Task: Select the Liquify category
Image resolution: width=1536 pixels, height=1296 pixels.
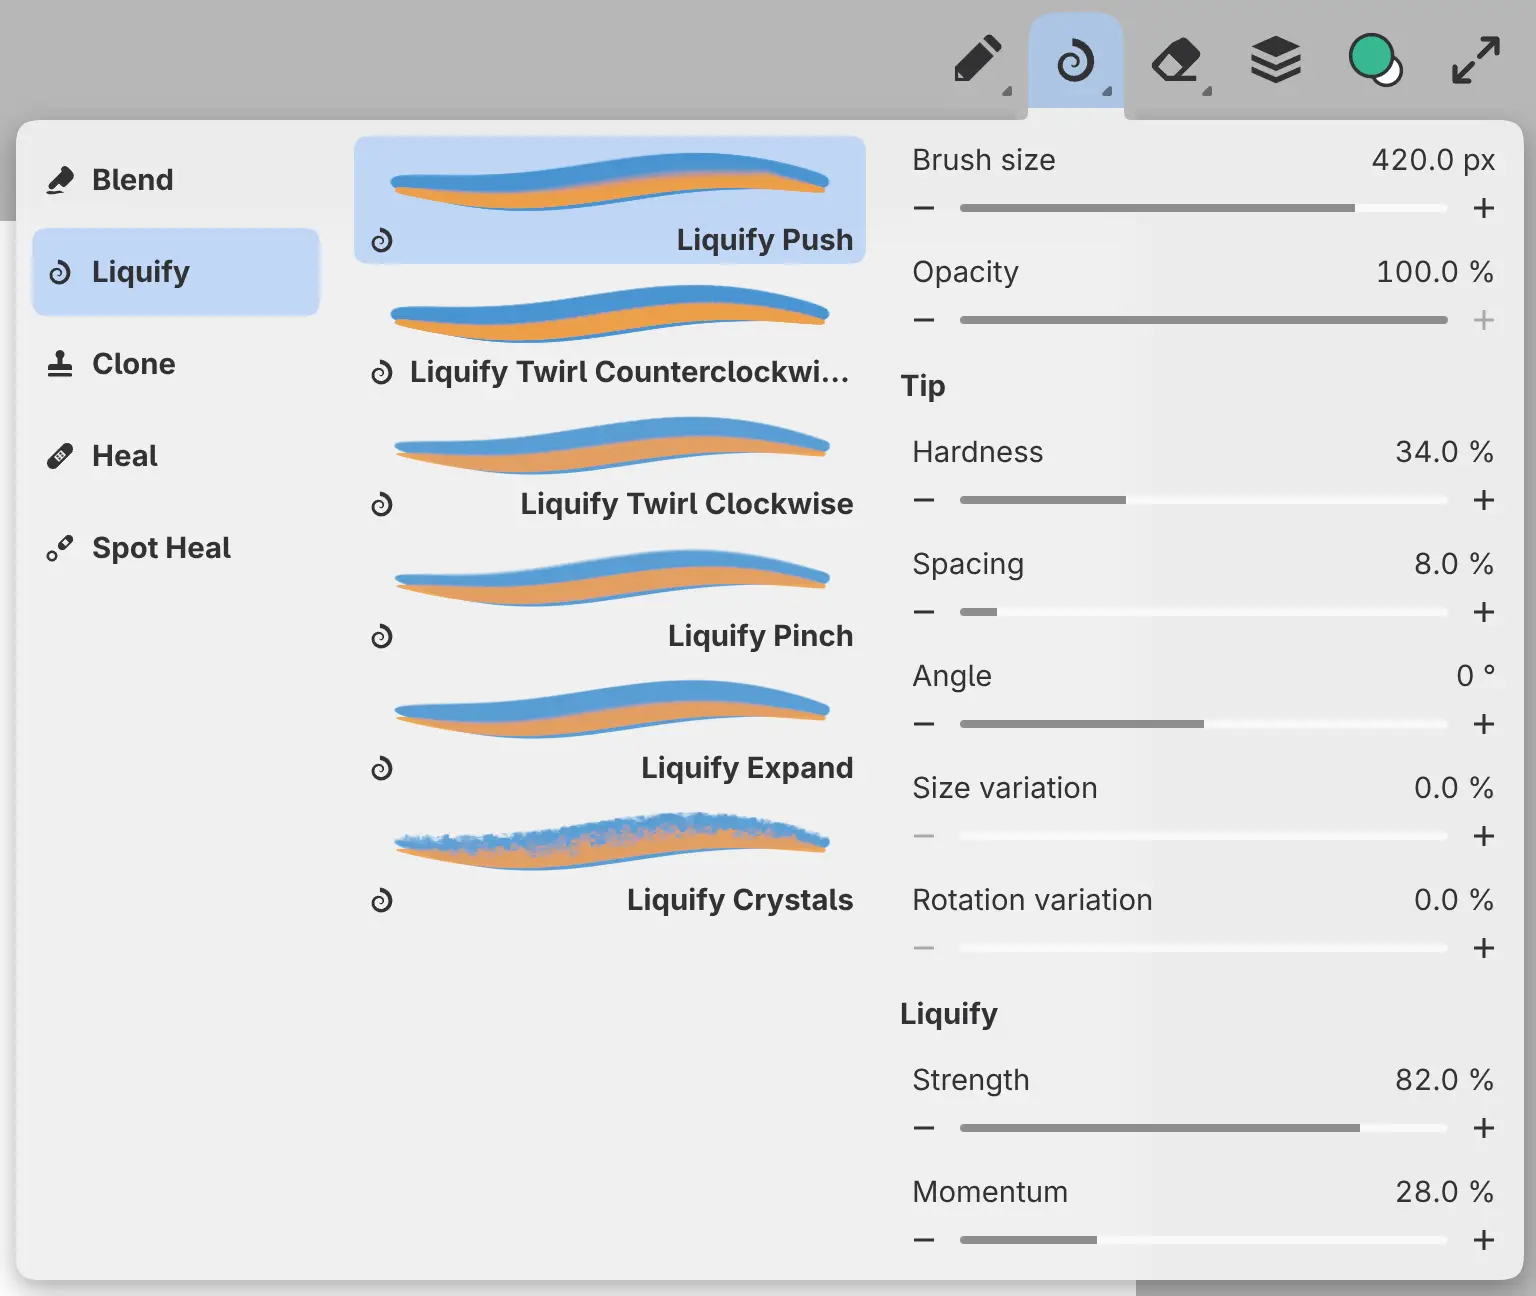Action: pos(176,272)
